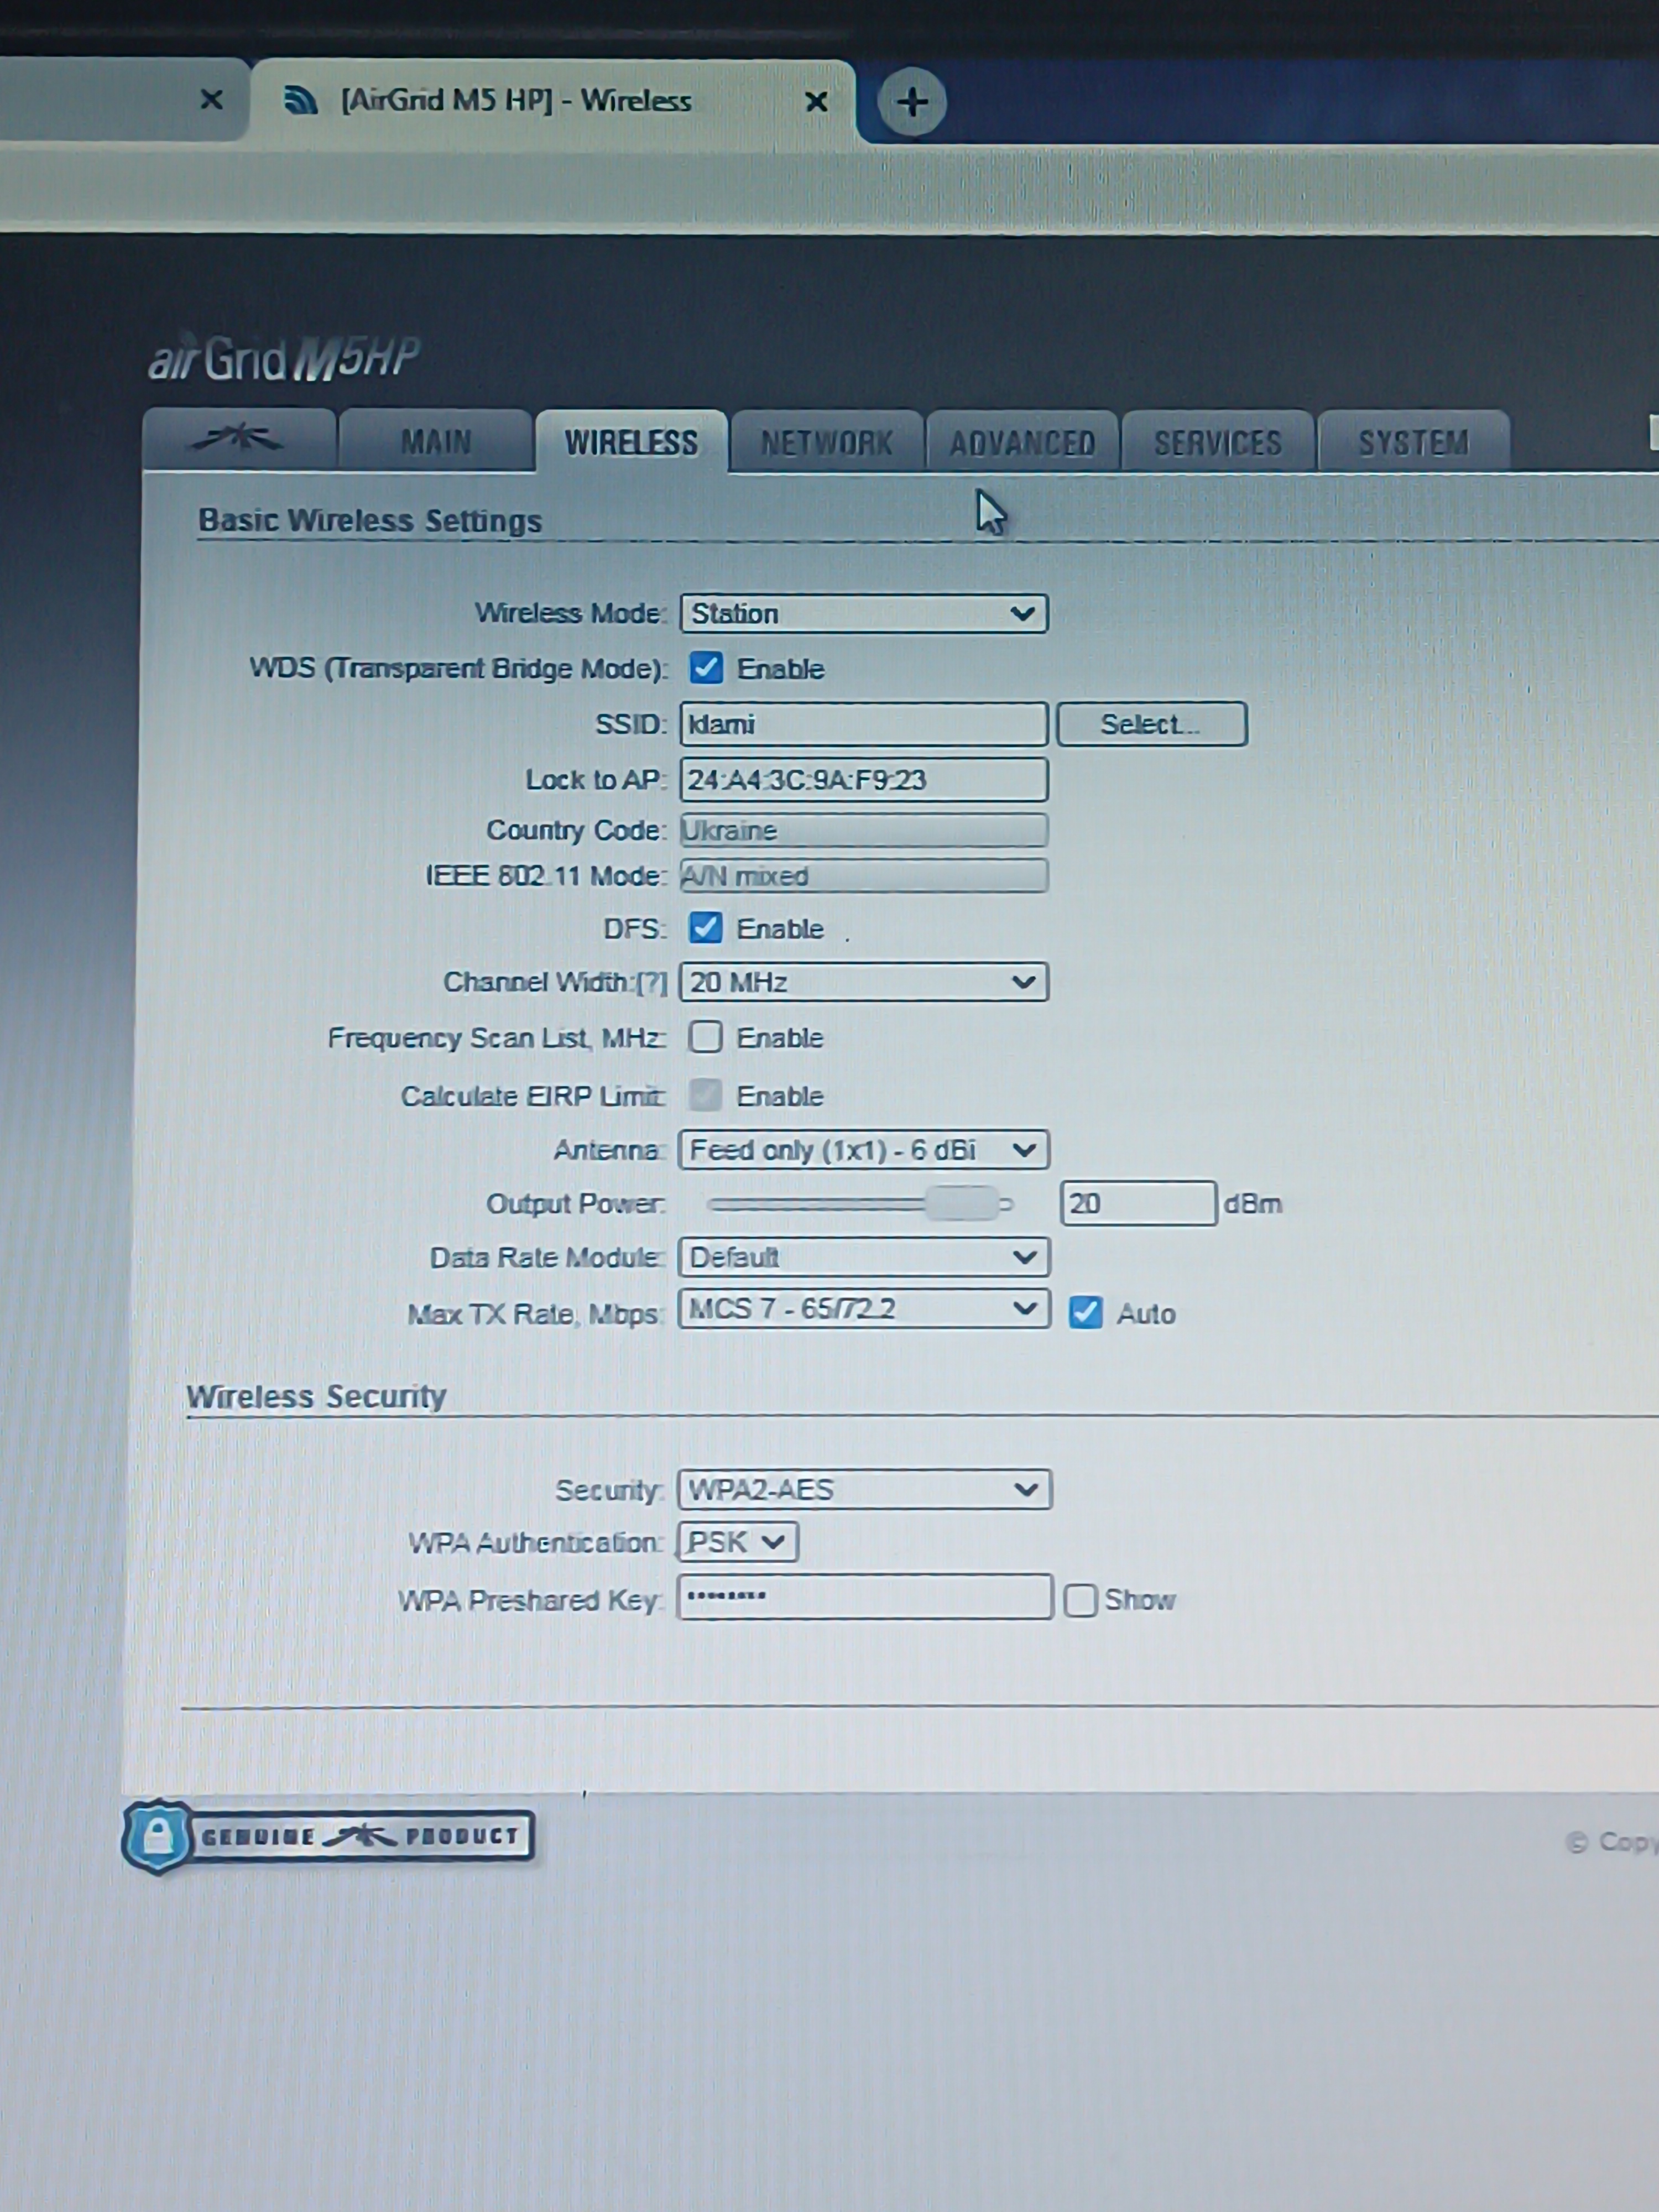
Task: Switch to the WIRELESS tab
Action: tap(631, 442)
